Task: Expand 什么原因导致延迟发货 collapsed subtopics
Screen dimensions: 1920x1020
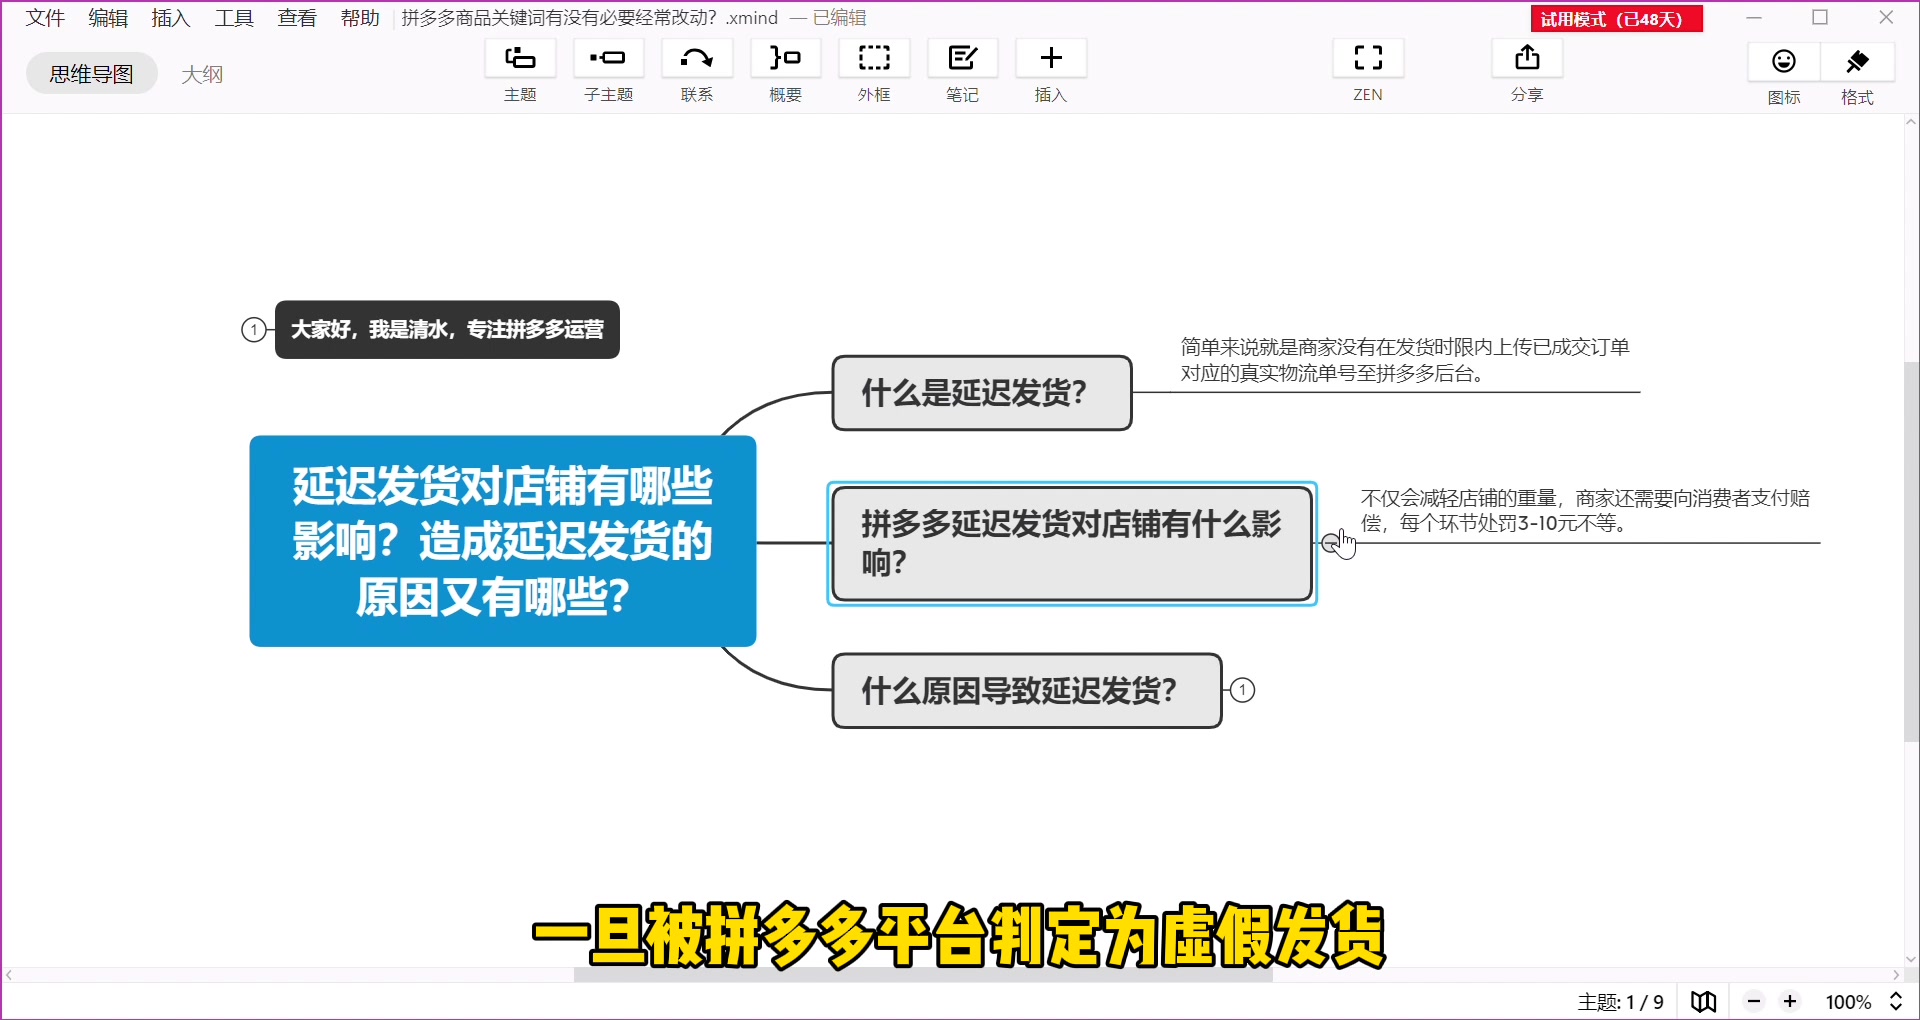Action: coord(1242,690)
